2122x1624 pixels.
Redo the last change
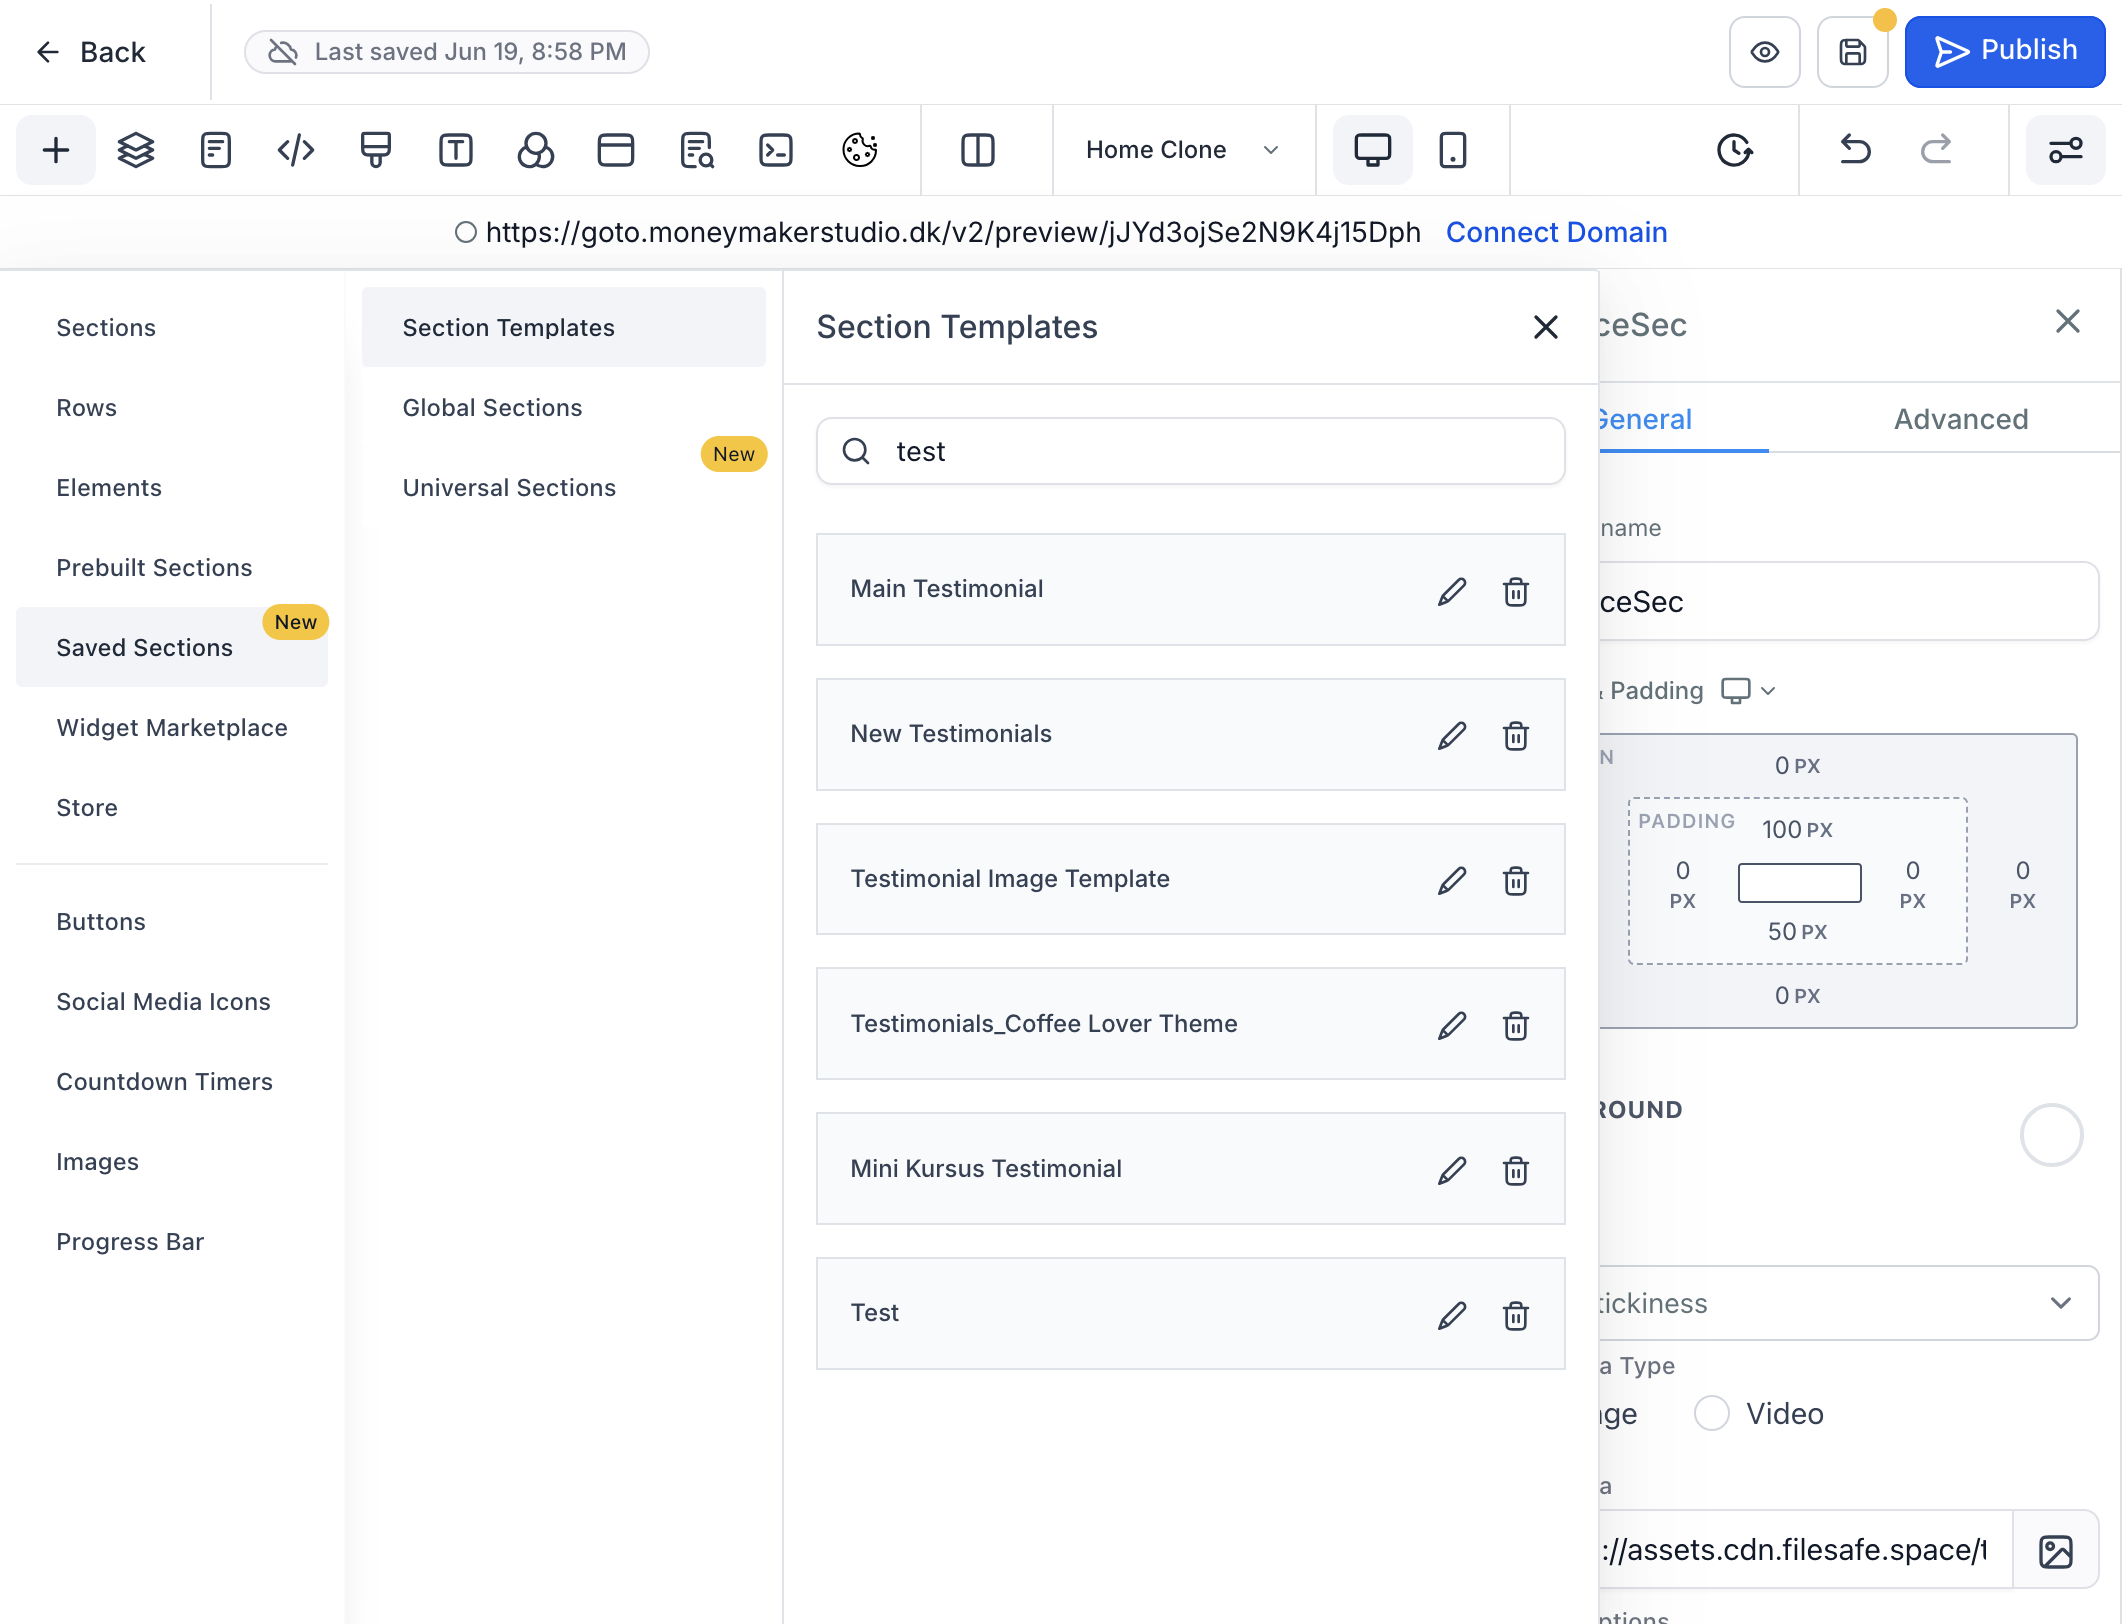1937,150
